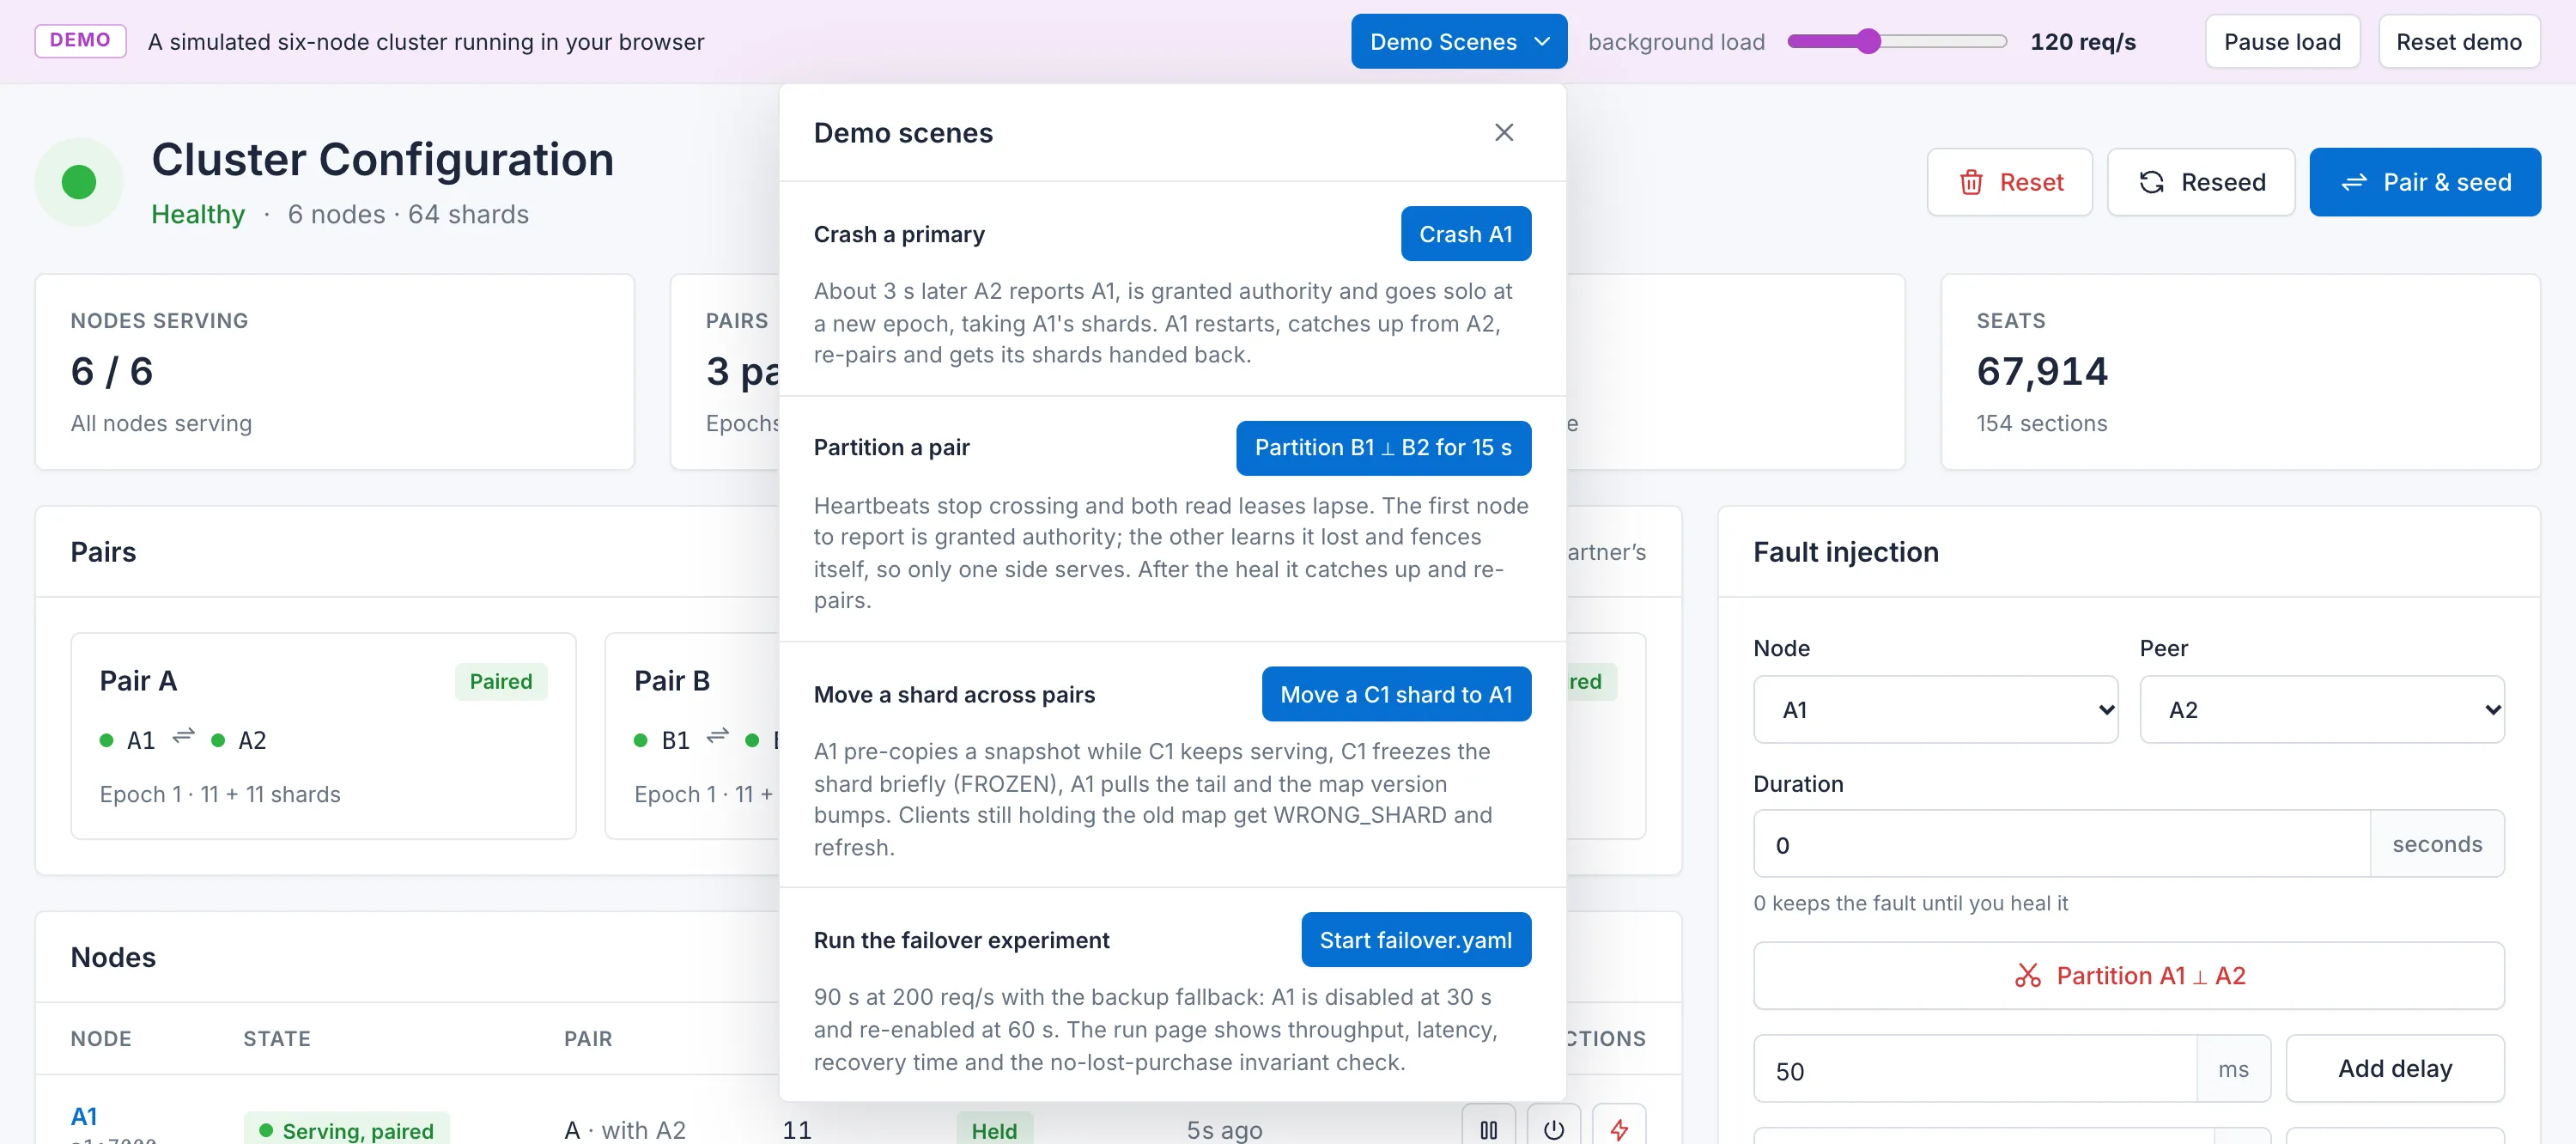Close the Demo scenes popup
Viewport: 2576px width, 1144px height.
pyautogui.click(x=1504, y=132)
